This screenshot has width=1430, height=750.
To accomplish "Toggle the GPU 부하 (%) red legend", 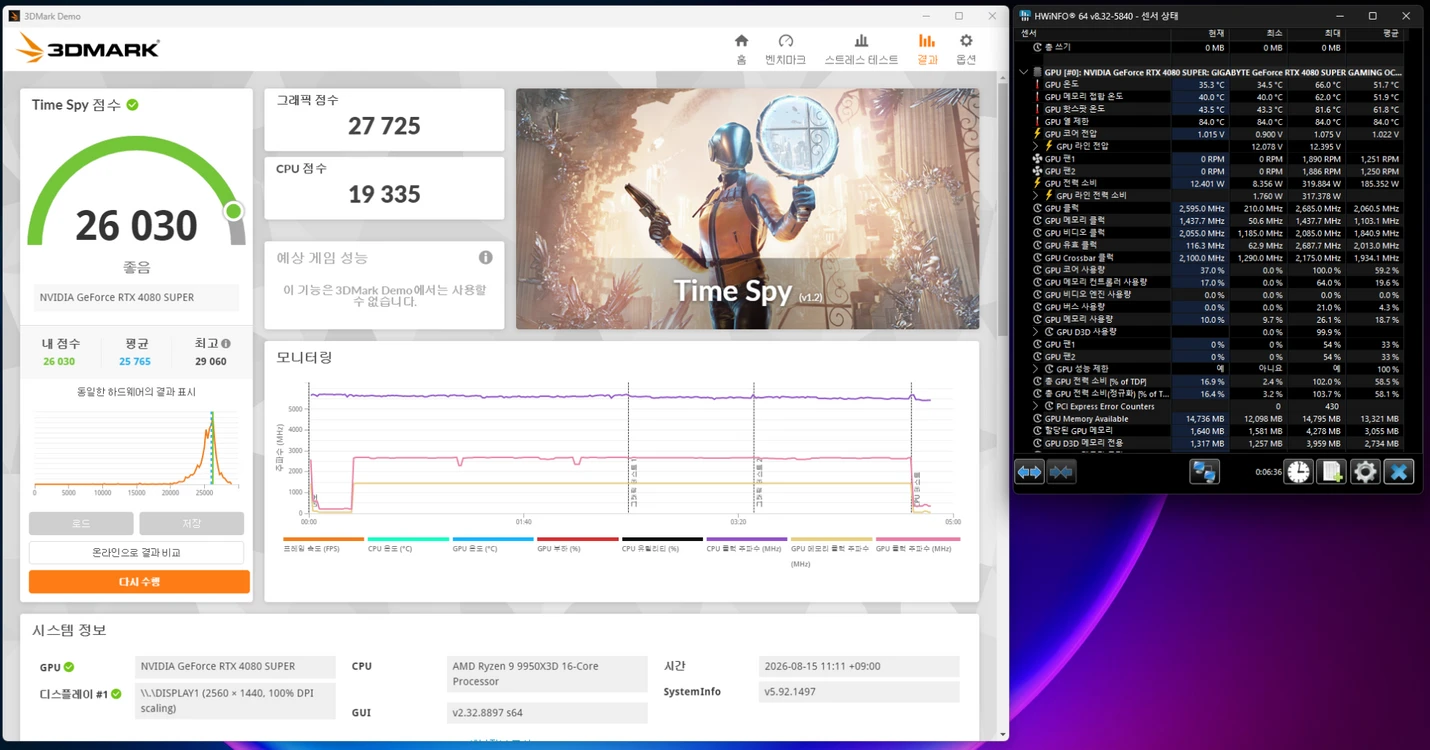I will (578, 539).
